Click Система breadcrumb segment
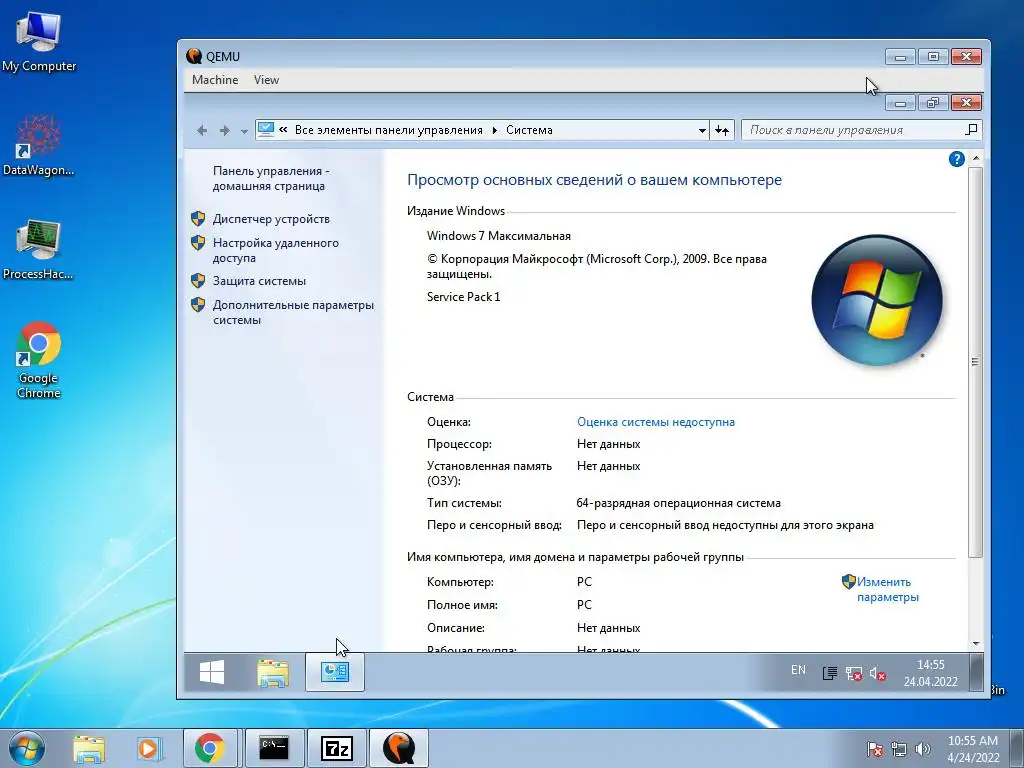 click(529, 130)
